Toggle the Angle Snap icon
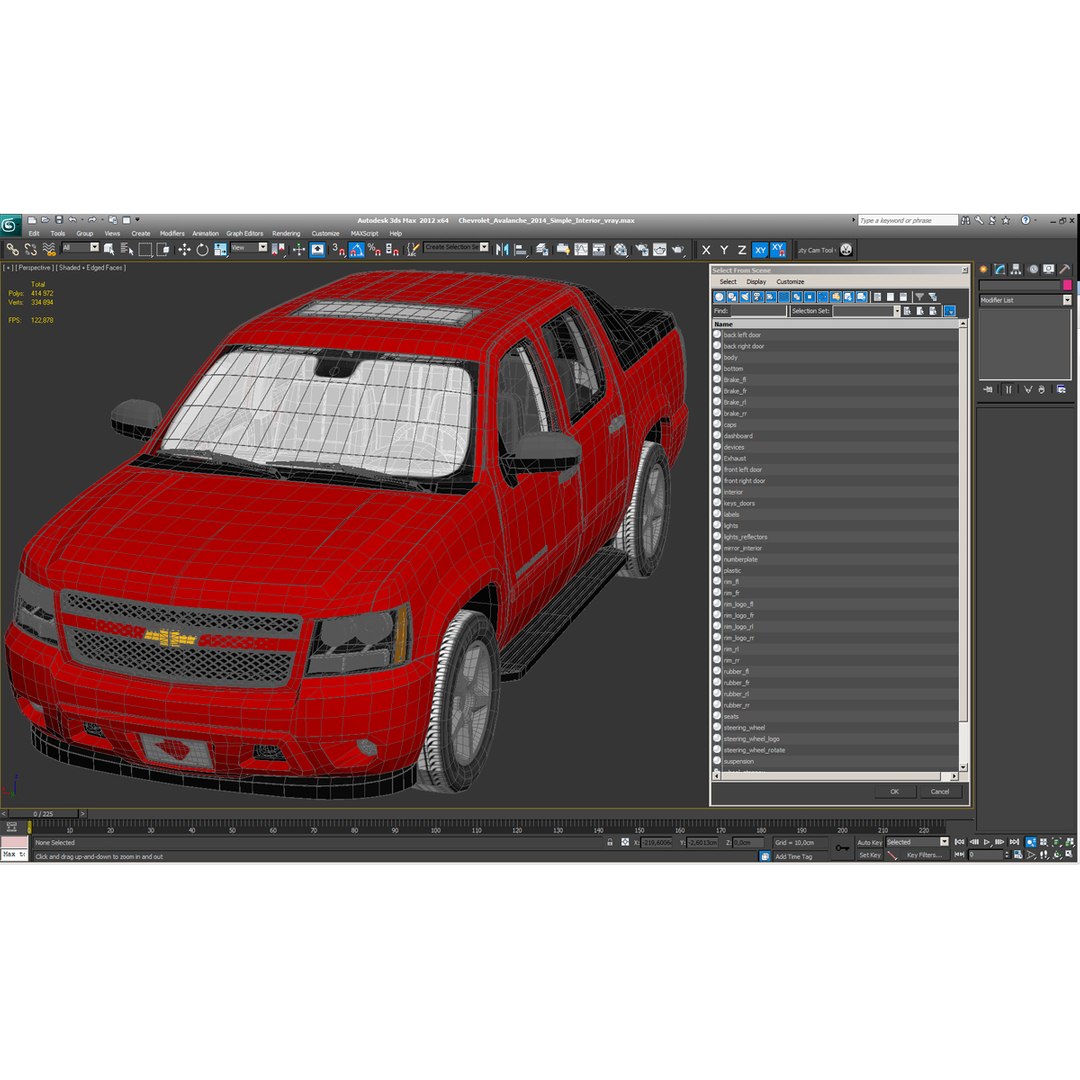 point(356,249)
